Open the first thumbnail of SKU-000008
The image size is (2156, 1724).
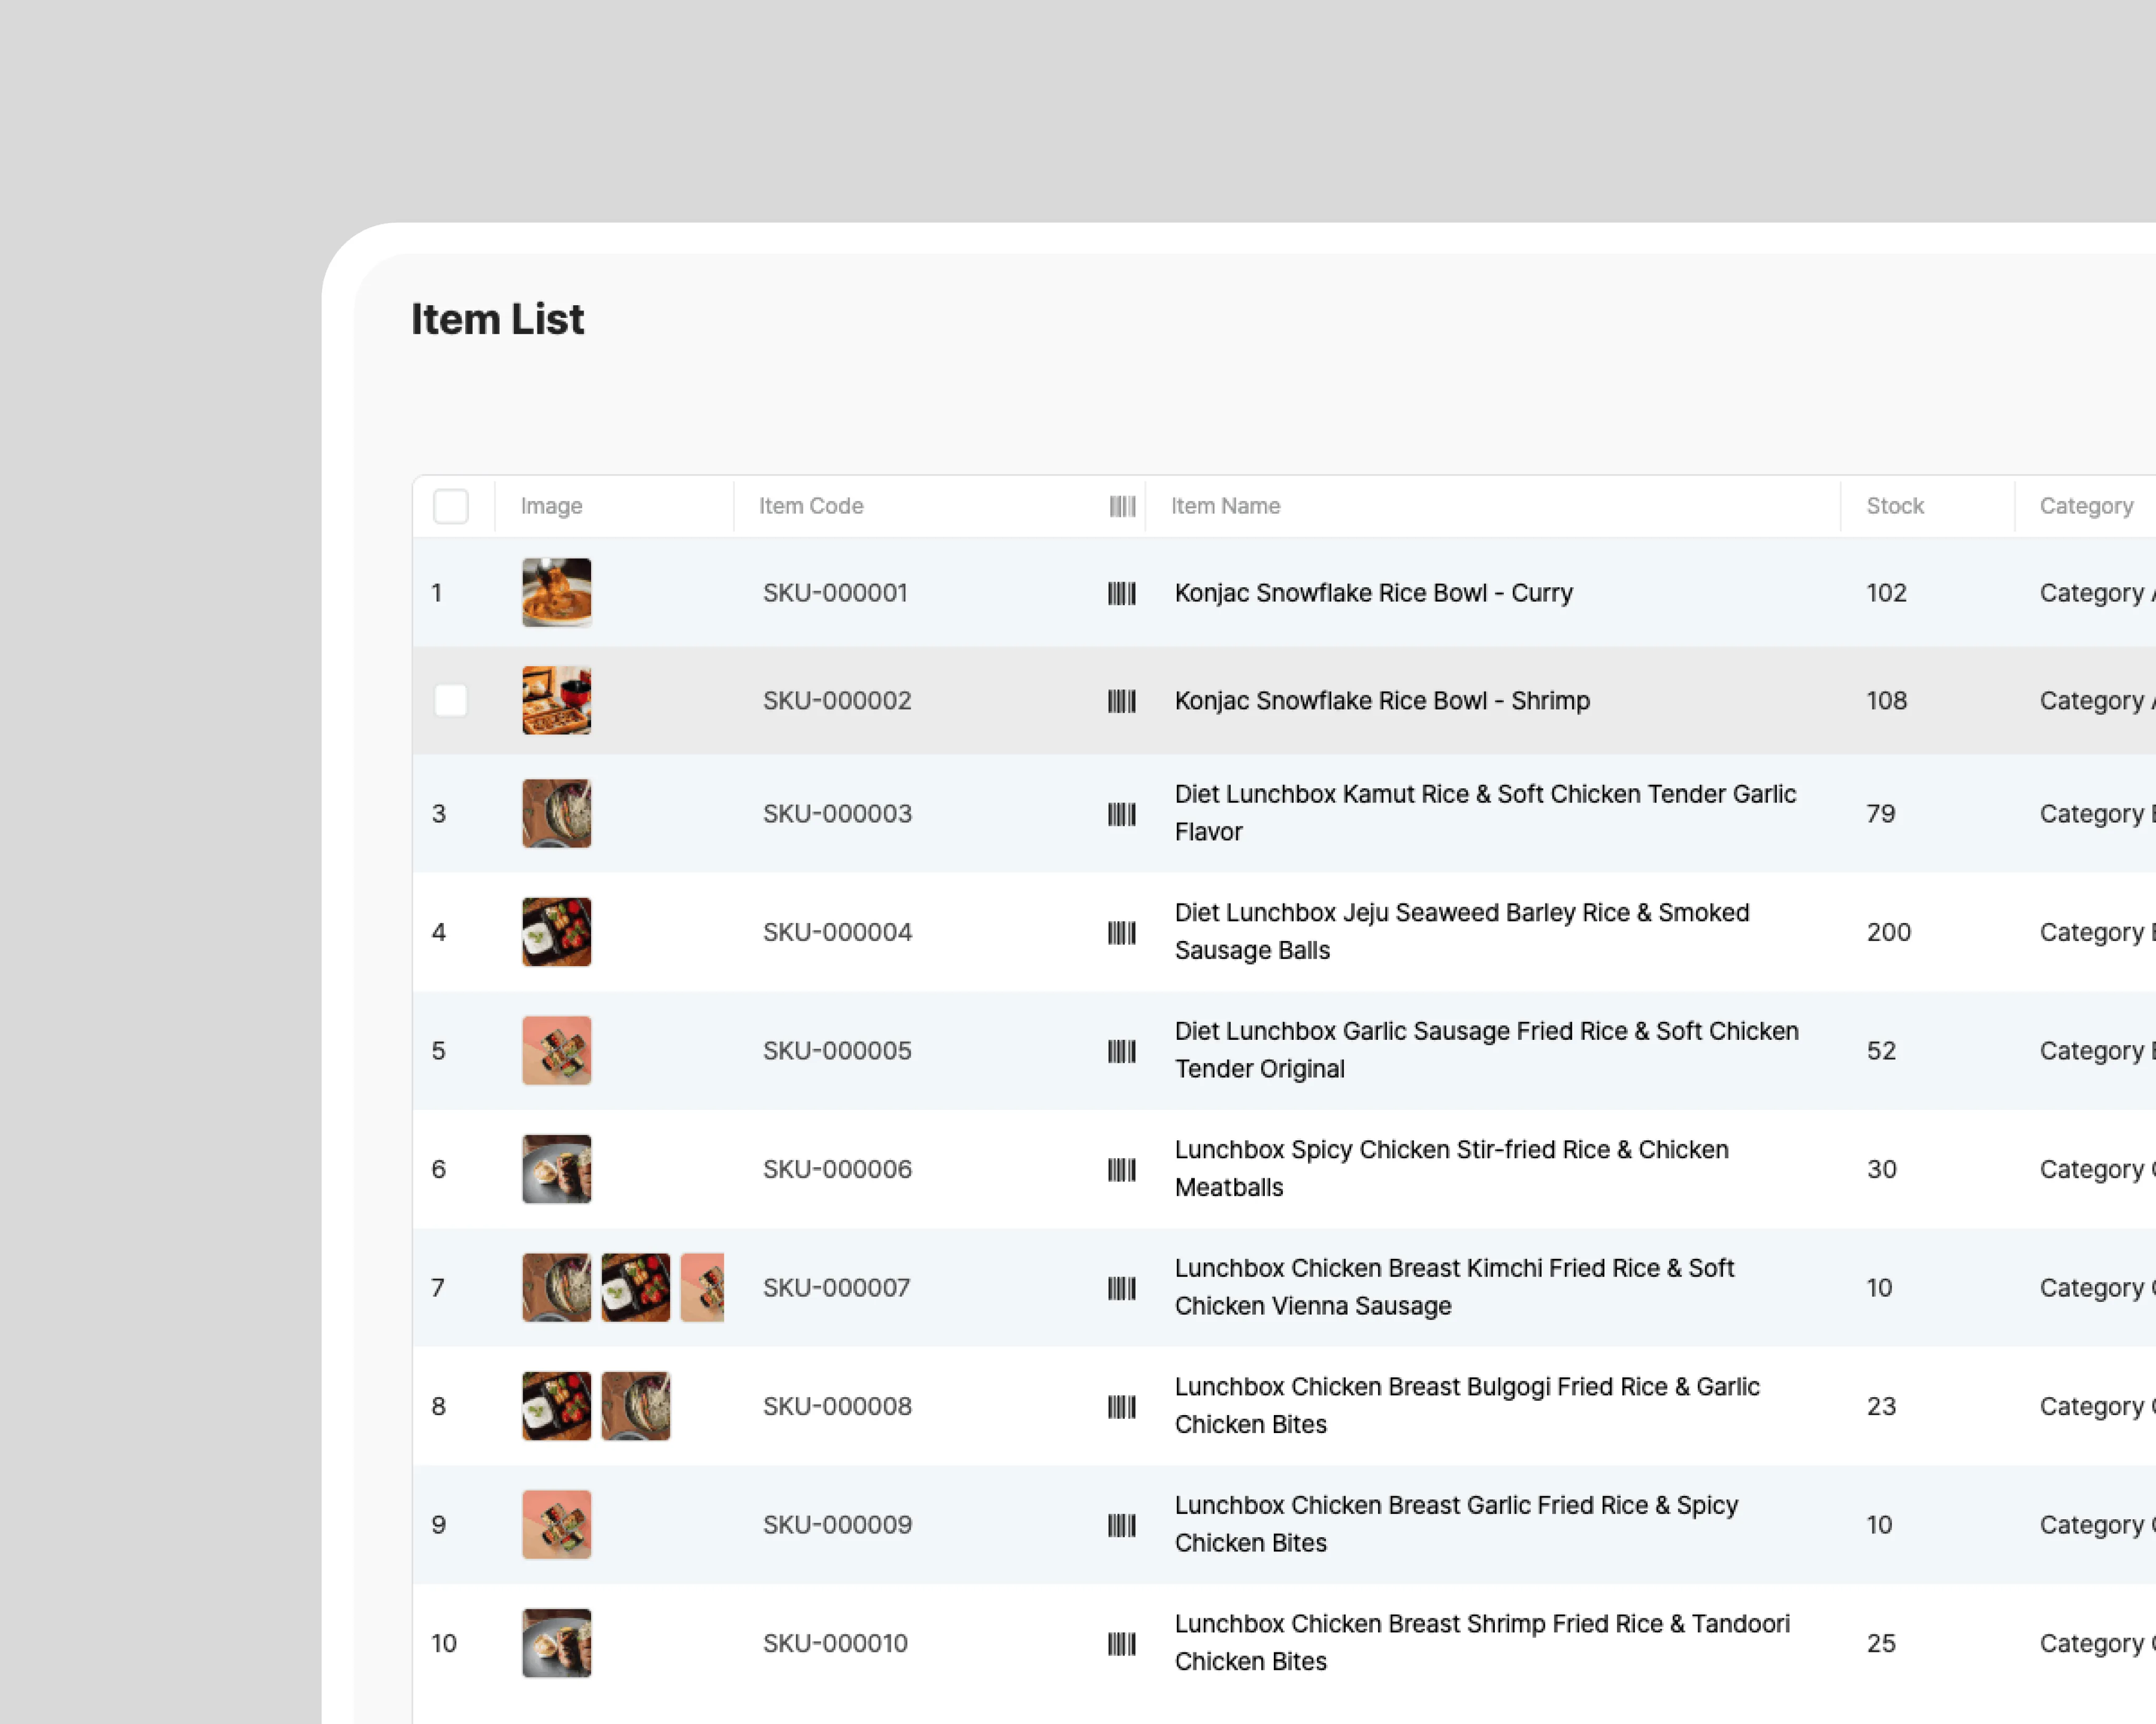click(557, 1406)
